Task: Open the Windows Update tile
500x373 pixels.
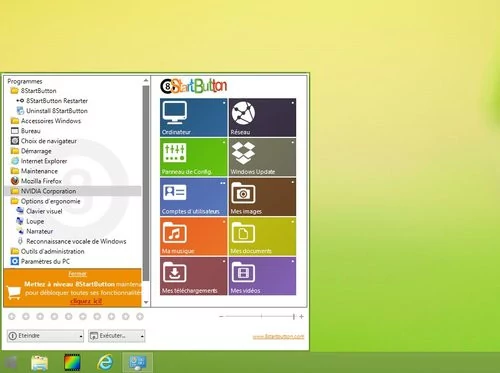Action: tap(262, 157)
